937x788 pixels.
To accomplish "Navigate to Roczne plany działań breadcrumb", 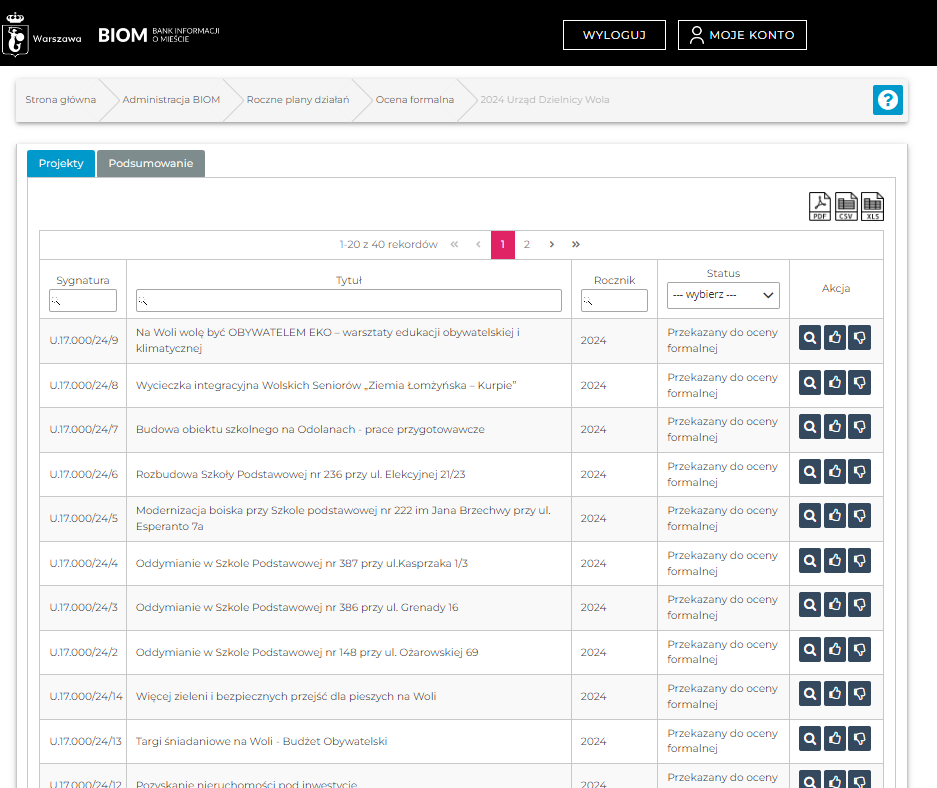I will [298, 100].
